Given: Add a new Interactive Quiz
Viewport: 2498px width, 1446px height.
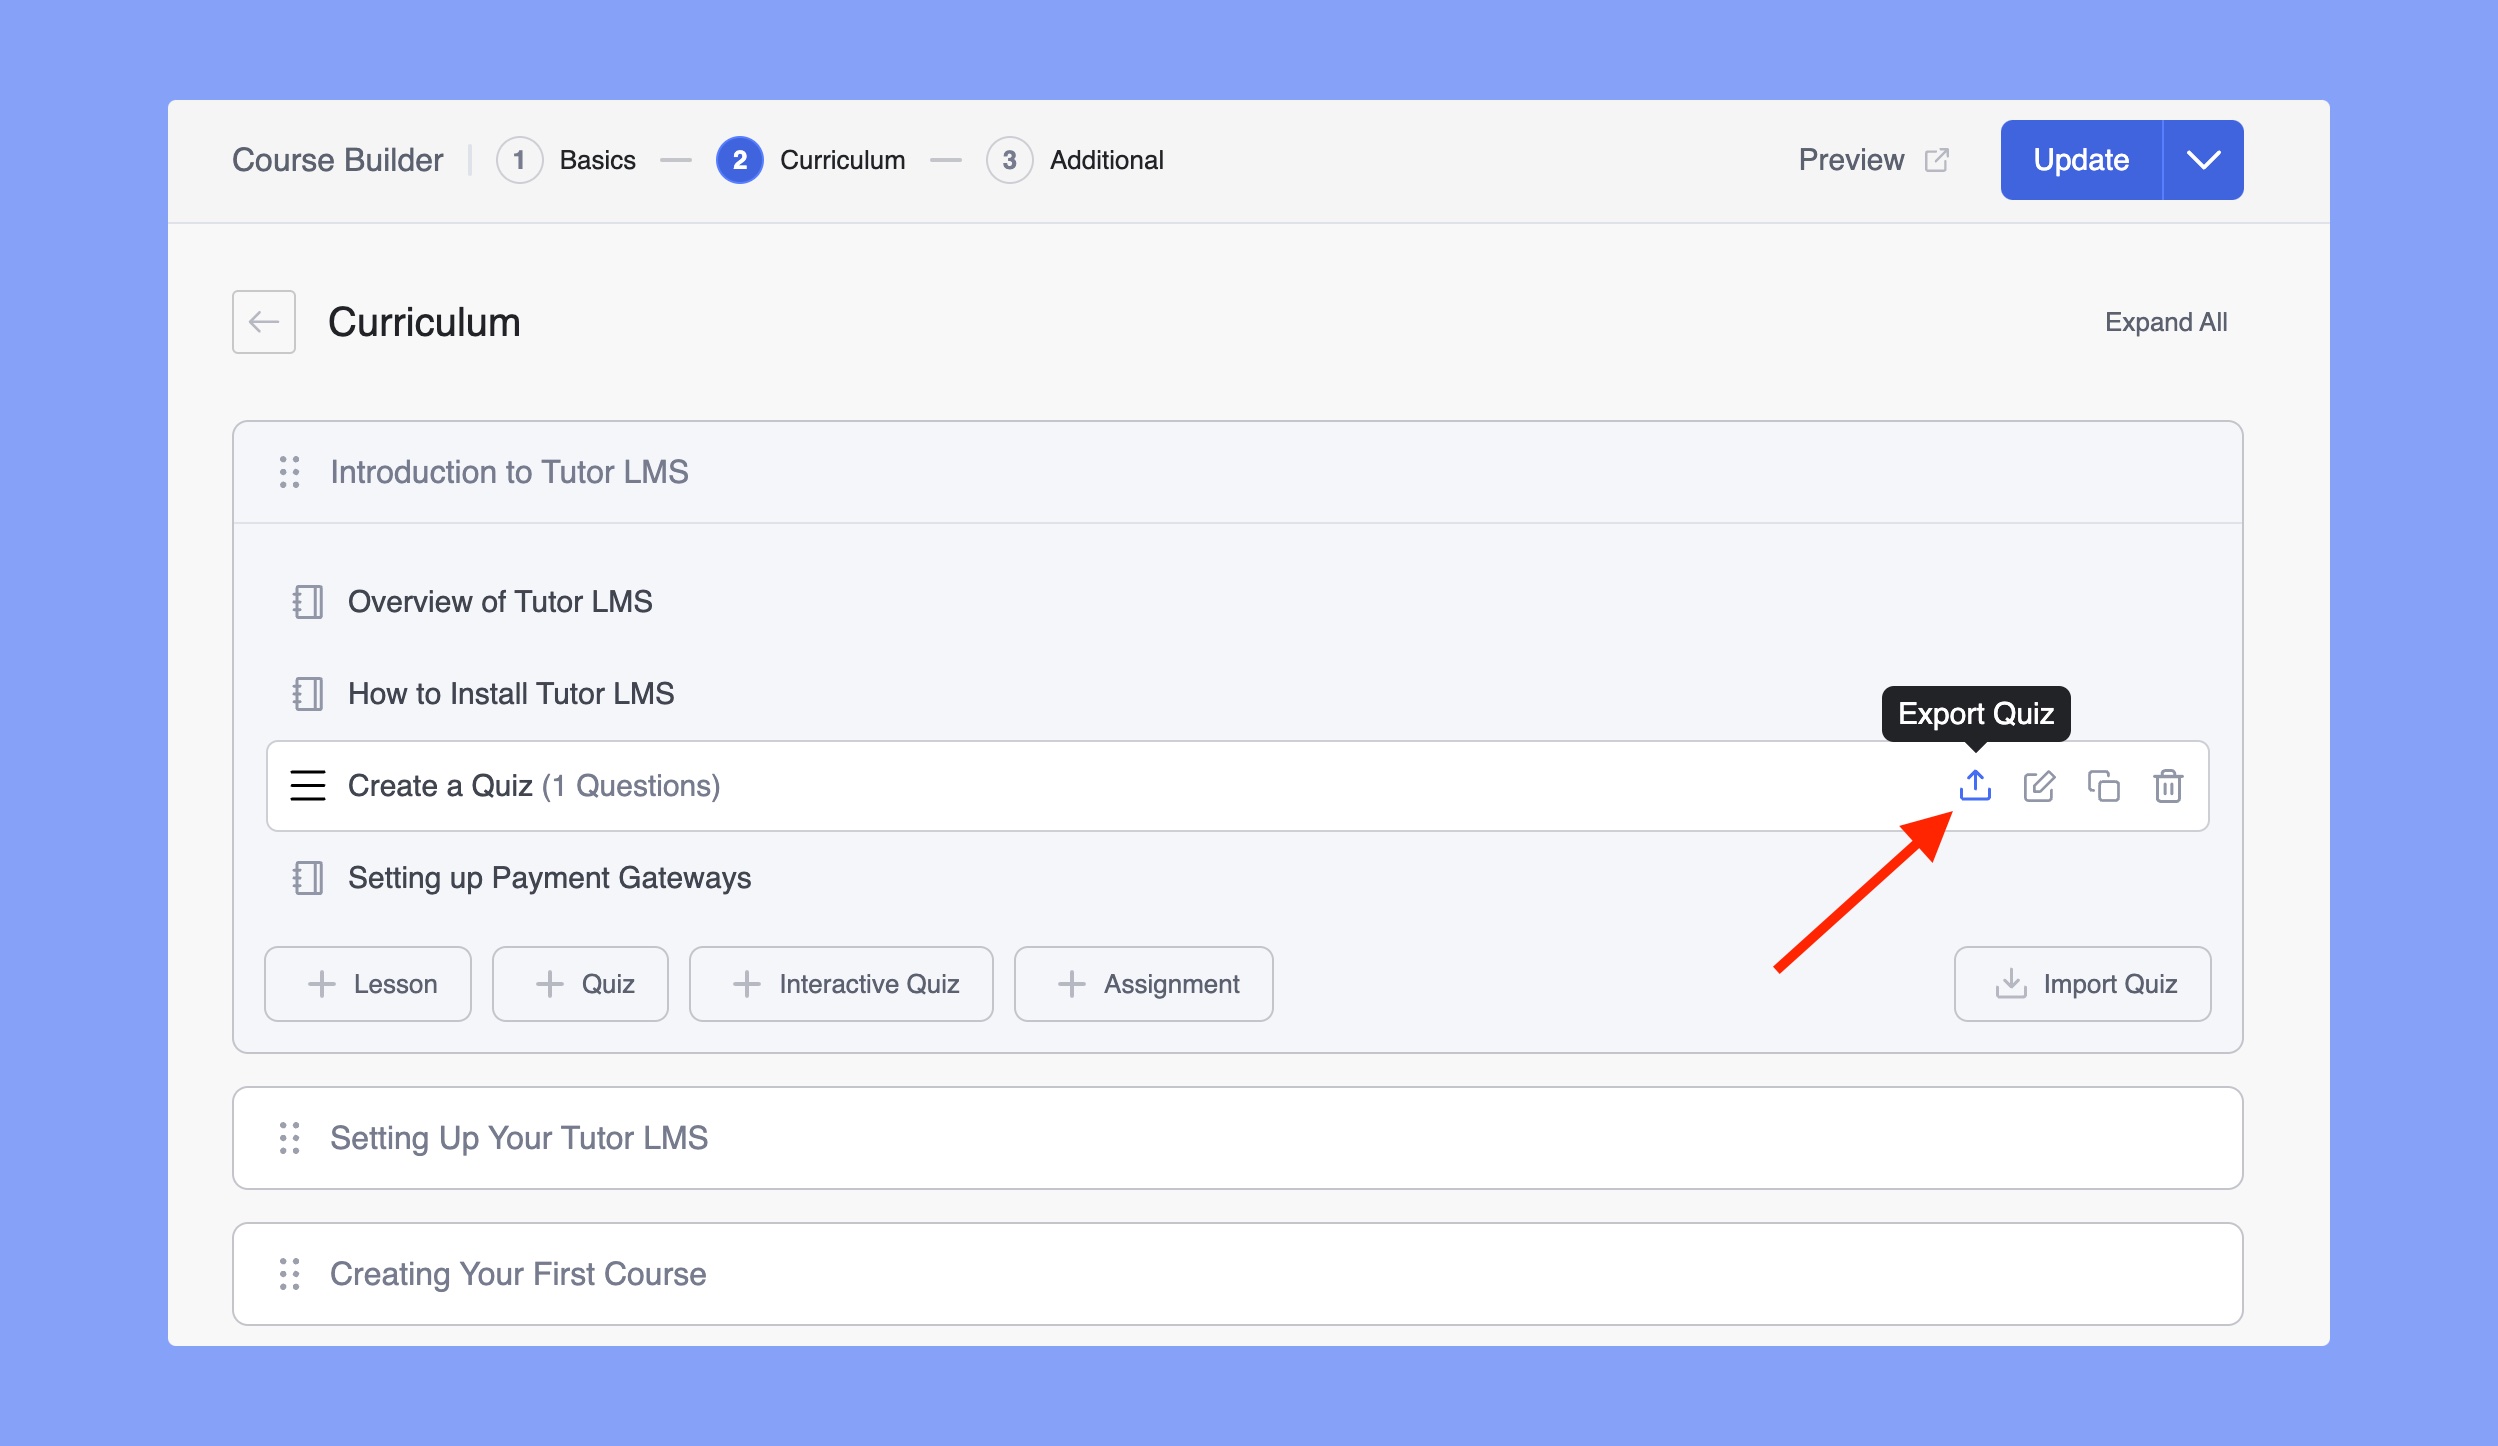Looking at the screenshot, I should coord(841,984).
